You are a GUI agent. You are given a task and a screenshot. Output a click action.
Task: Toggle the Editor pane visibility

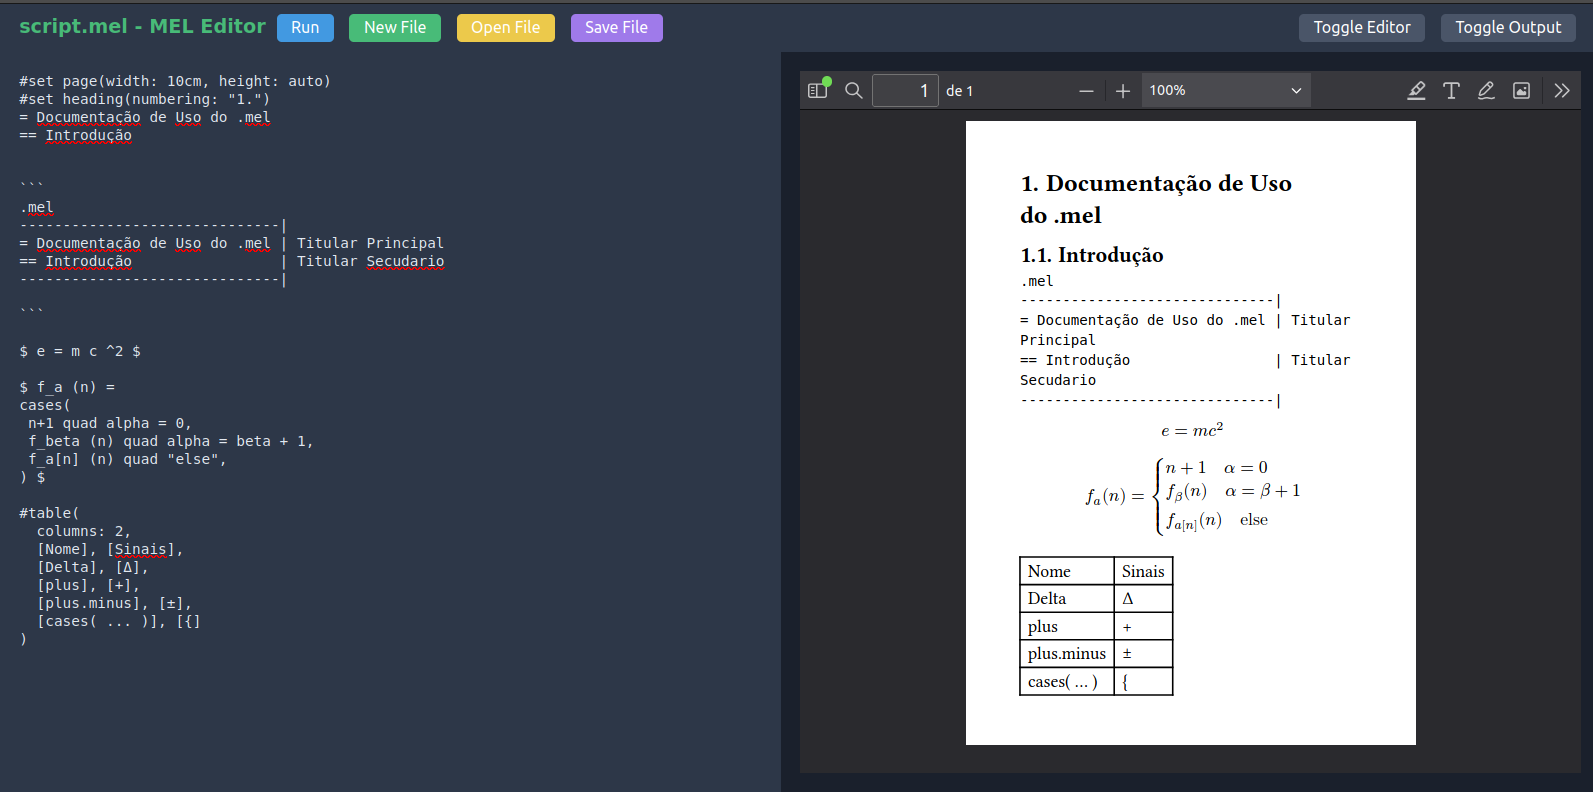point(1362,28)
